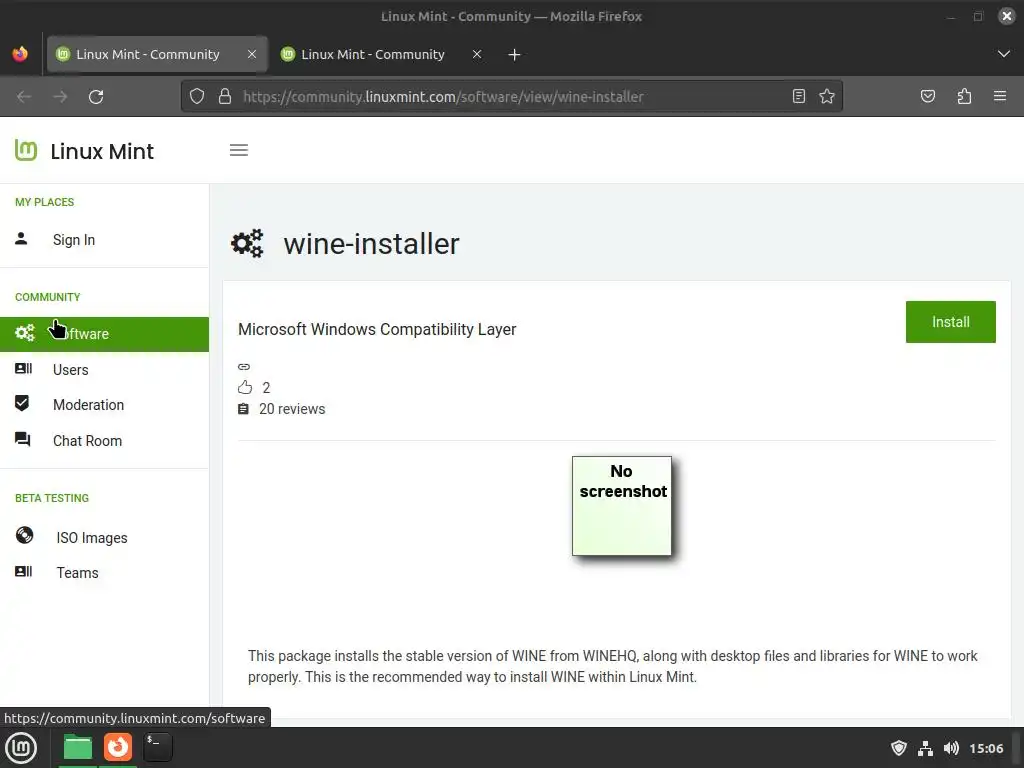
Task: Click the clock showing 15:06
Action: 986,748
